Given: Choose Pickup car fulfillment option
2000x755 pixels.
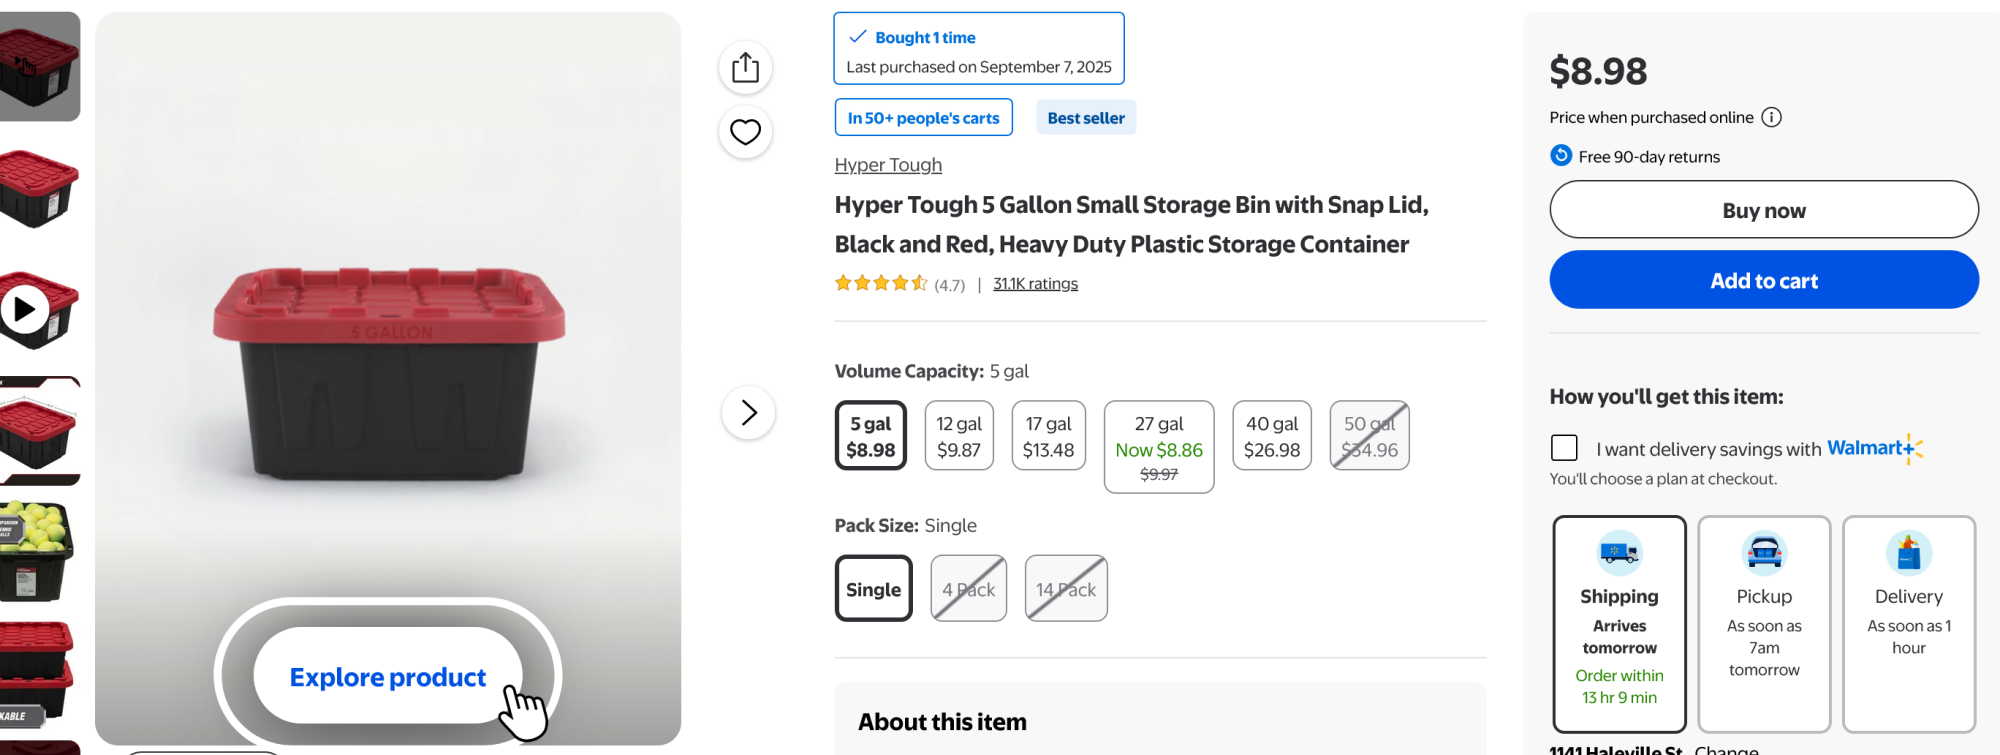Looking at the screenshot, I should pyautogui.click(x=1764, y=623).
